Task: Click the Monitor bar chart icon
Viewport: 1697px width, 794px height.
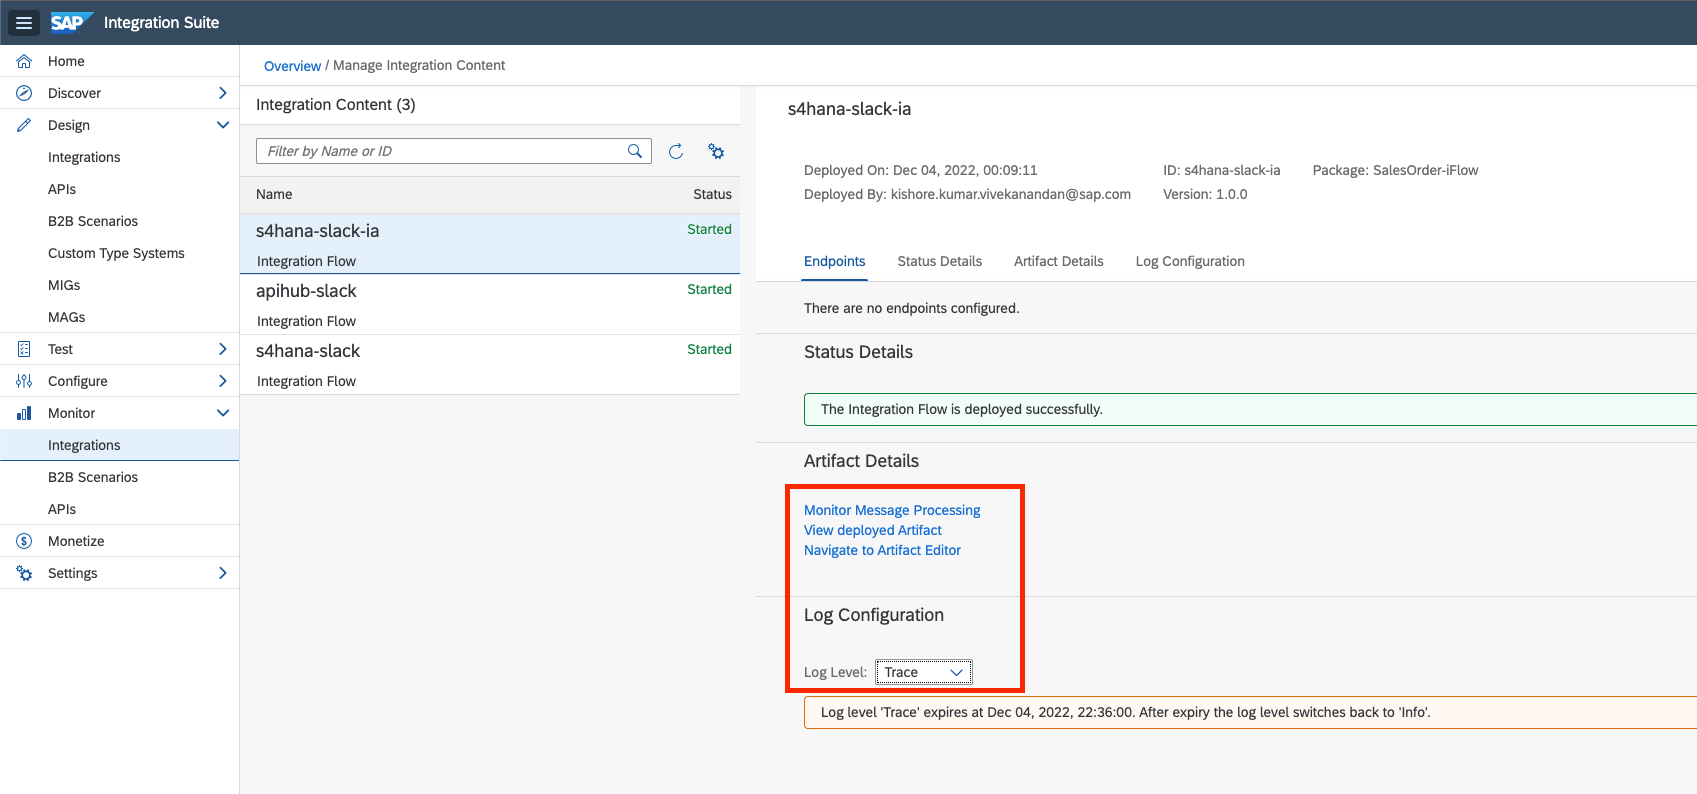Action: coord(24,413)
